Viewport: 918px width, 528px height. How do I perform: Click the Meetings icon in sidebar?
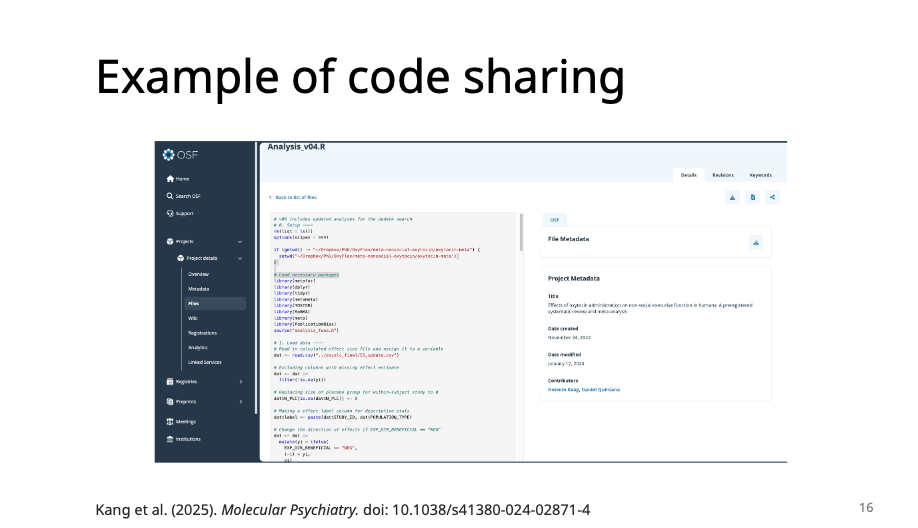[x=170, y=421]
